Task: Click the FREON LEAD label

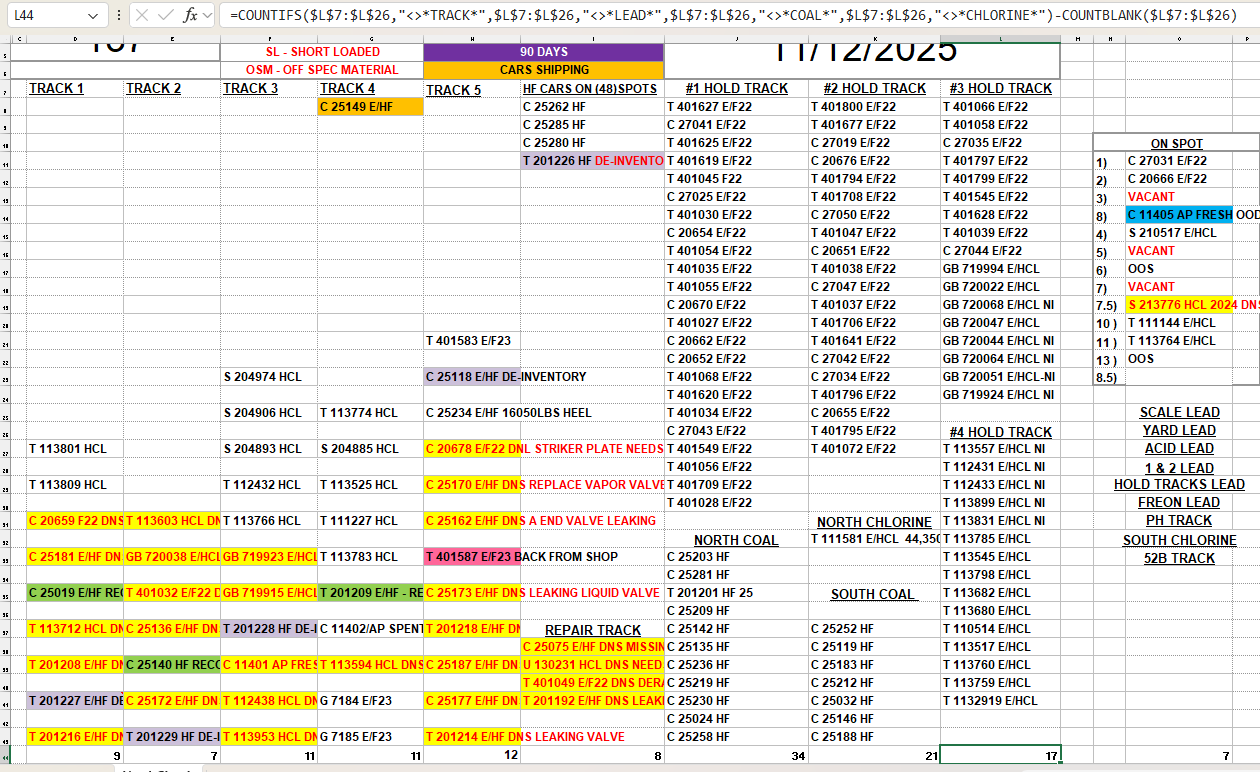Action: click(1179, 502)
